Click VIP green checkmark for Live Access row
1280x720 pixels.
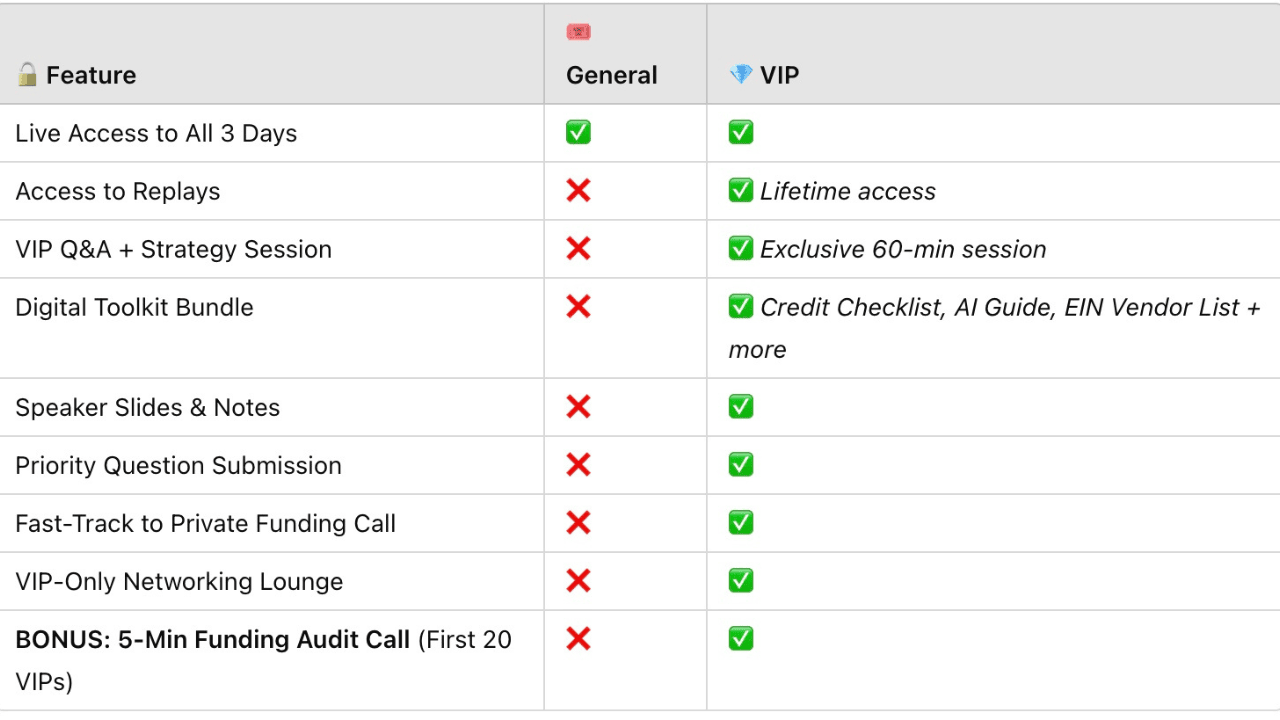coord(740,133)
